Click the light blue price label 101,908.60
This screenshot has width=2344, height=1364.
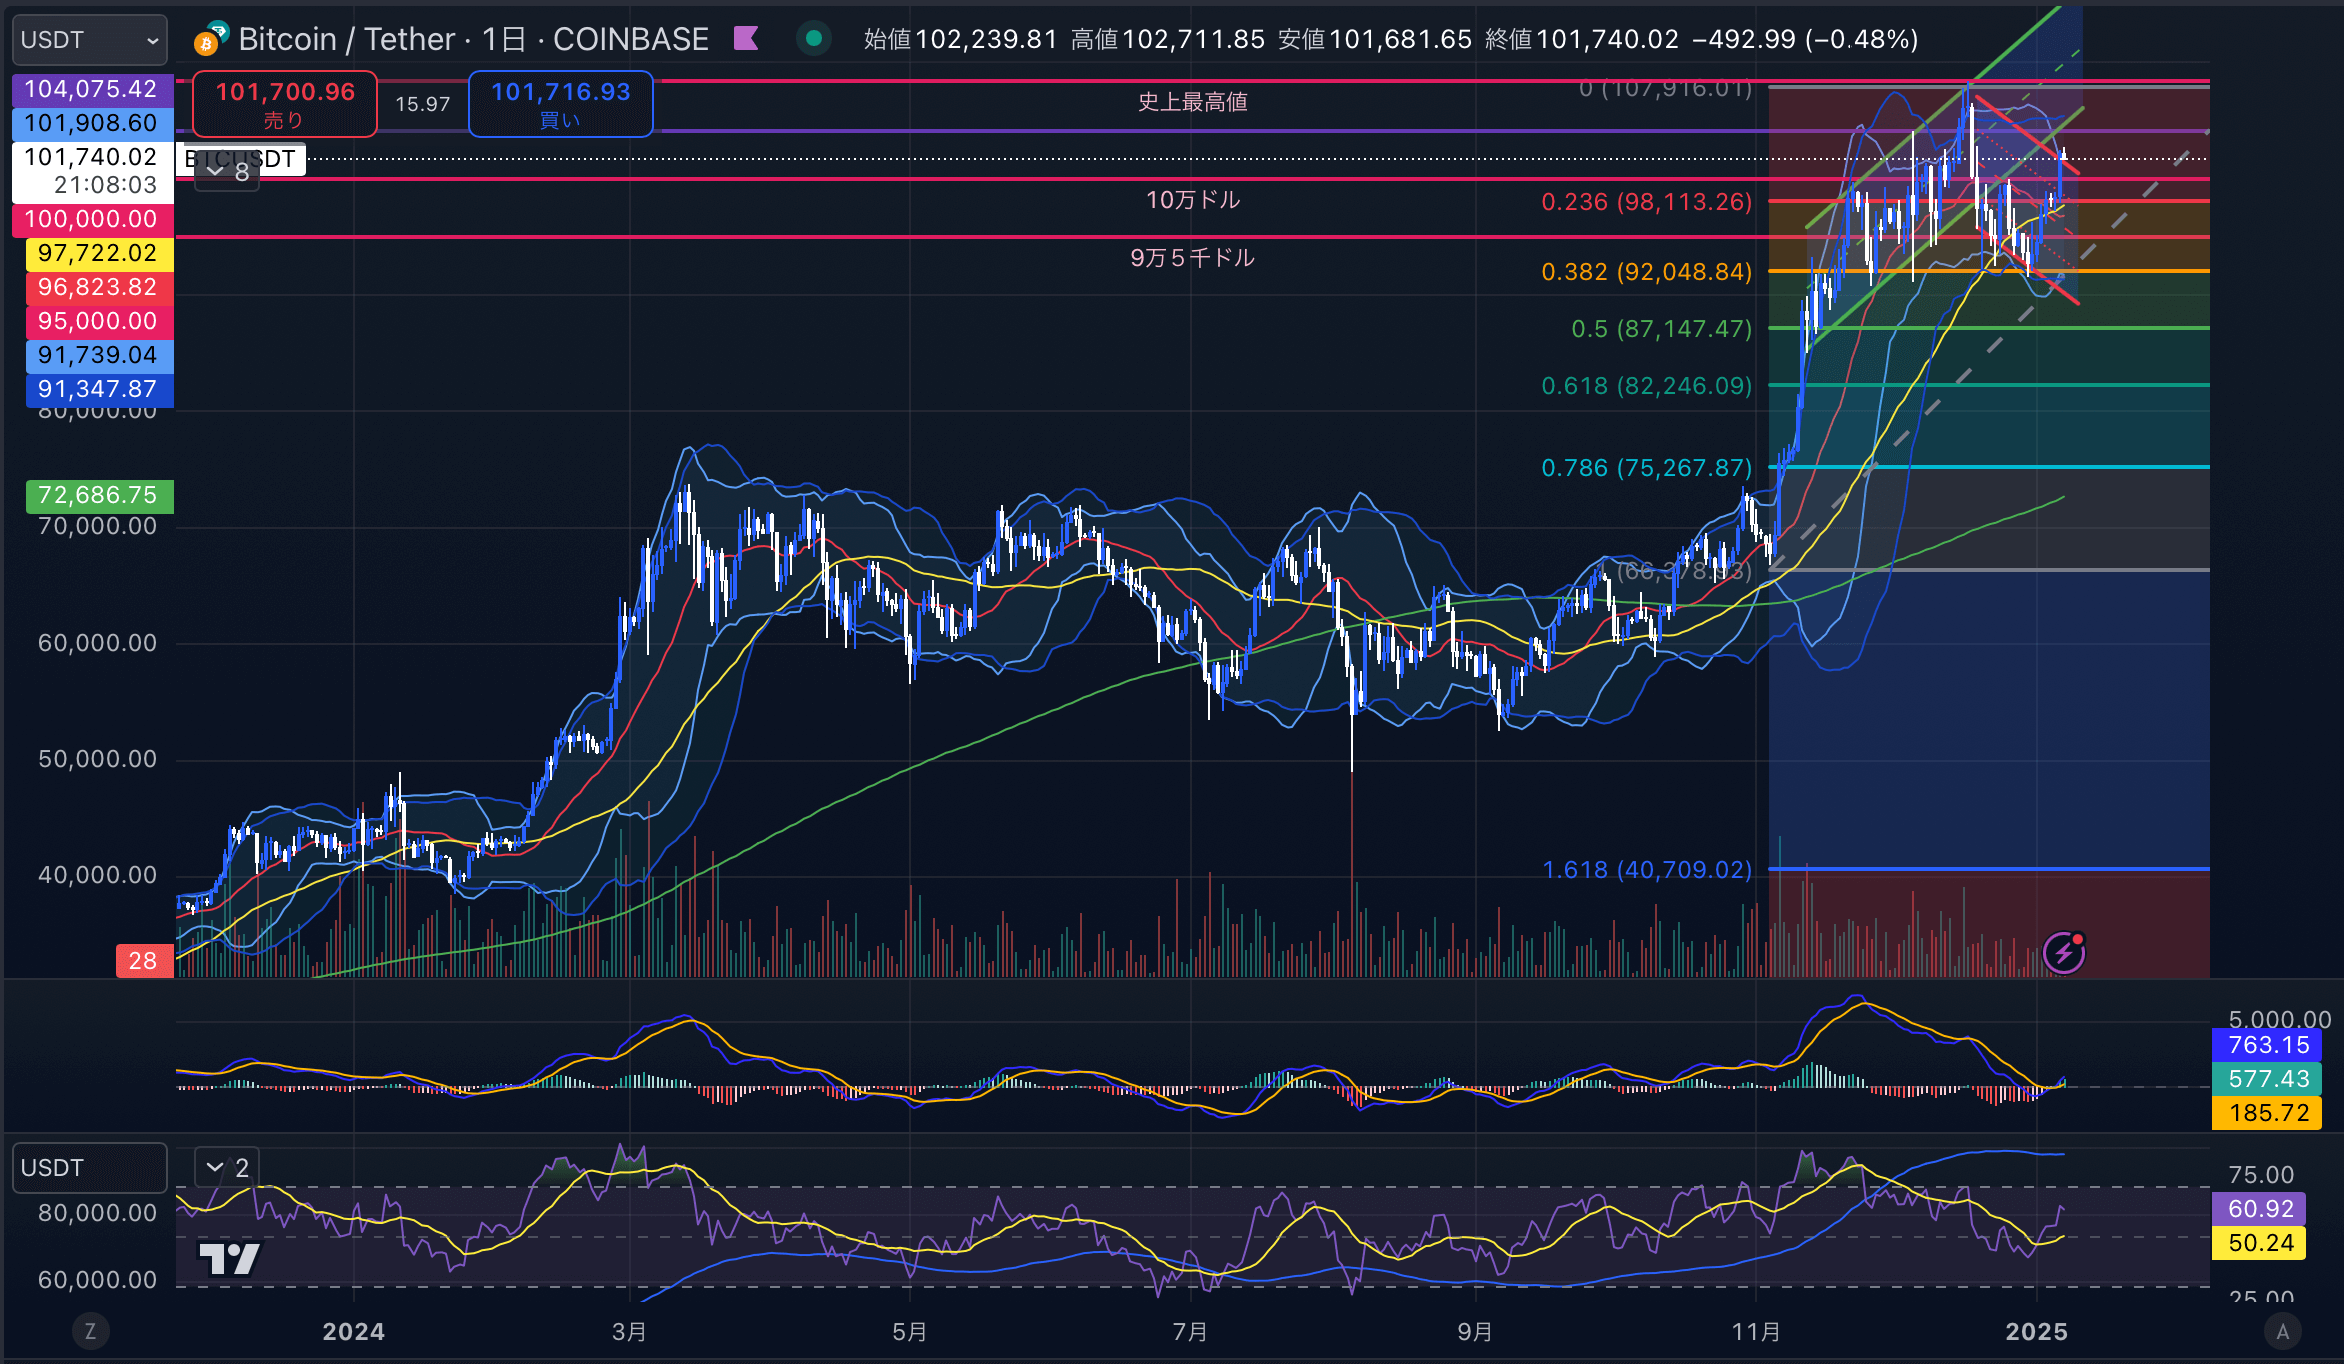(92, 123)
